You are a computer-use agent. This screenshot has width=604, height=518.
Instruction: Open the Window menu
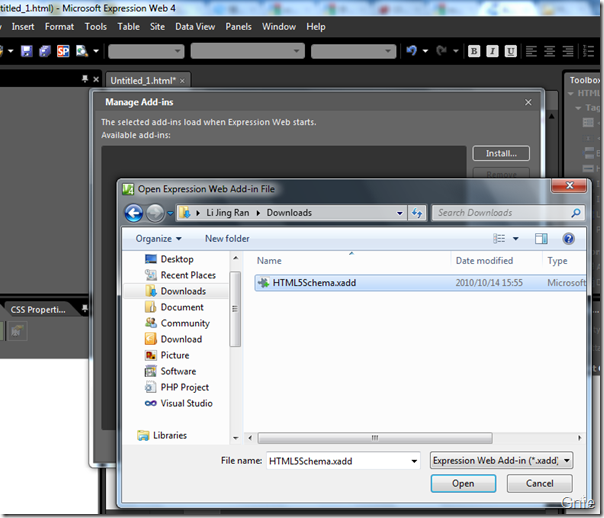(x=279, y=27)
